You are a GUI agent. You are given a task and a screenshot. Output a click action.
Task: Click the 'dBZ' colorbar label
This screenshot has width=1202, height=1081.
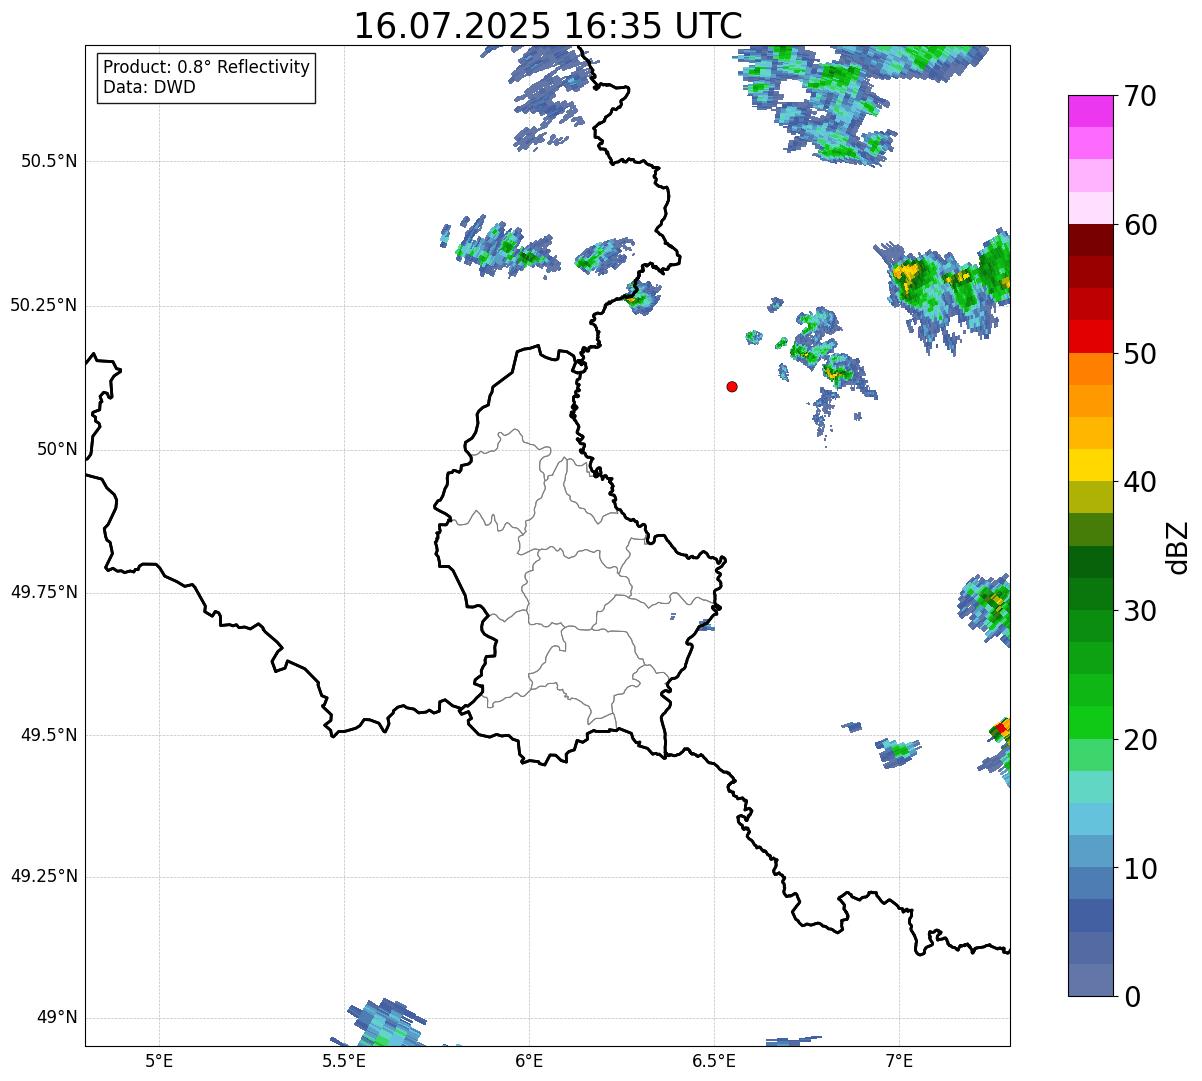(x=1178, y=547)
